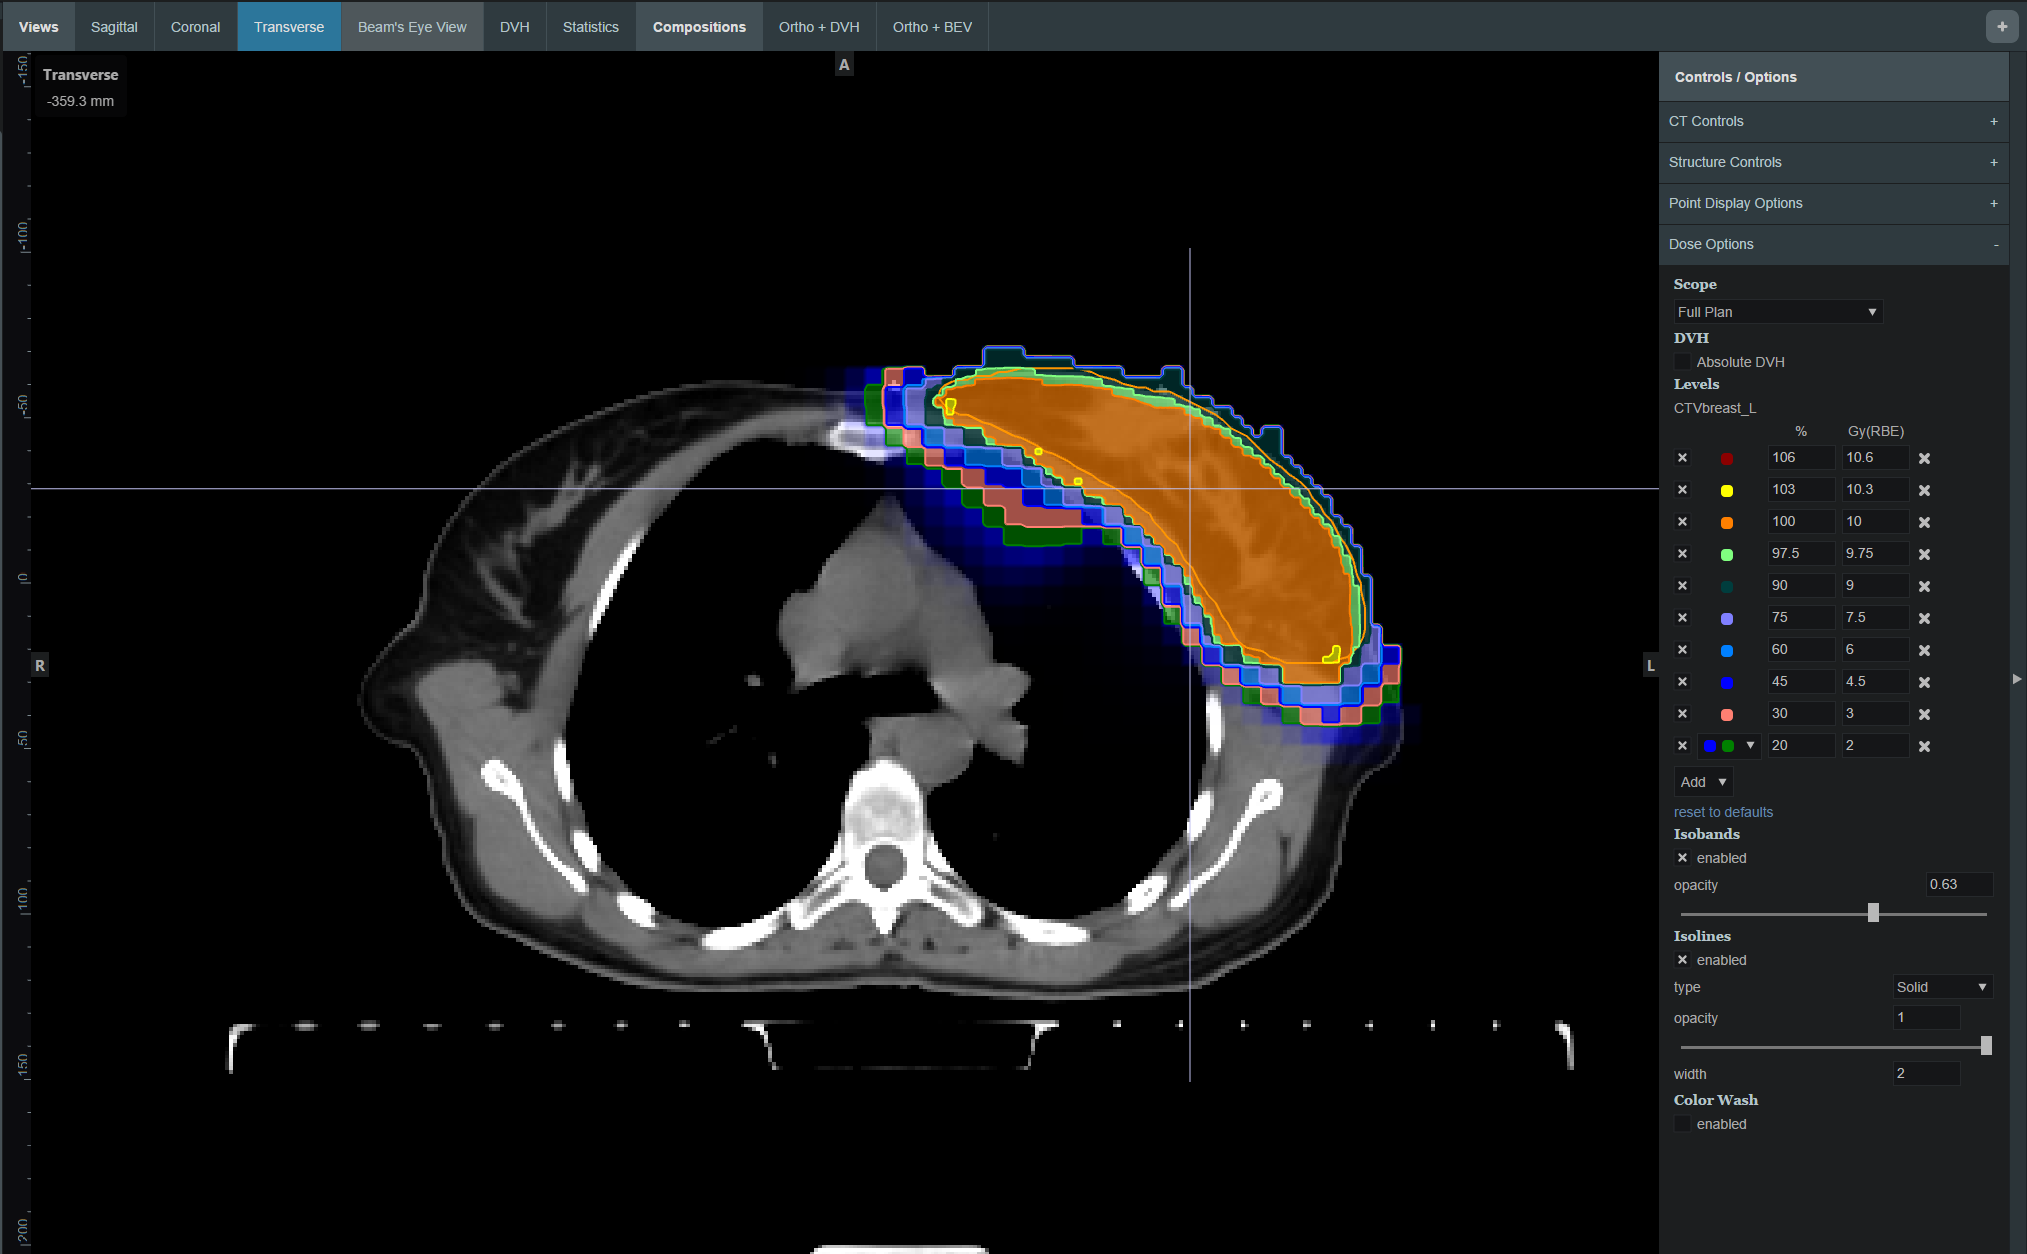Delete the 75% isodose level
This screenshot has height=1254, width=2027.
click(x=1924, y=618)
